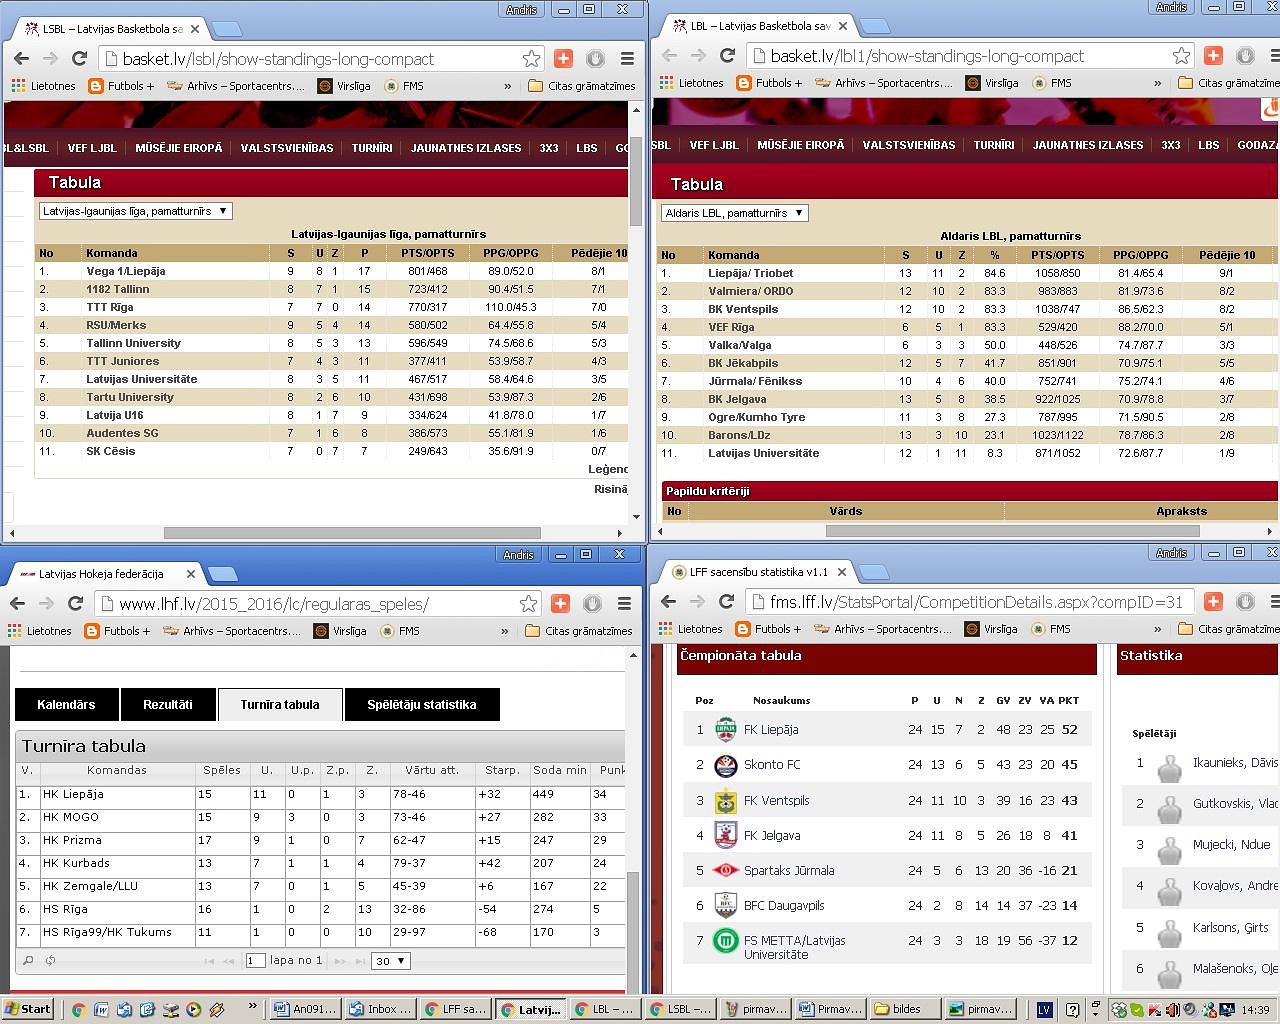Reload the Latvijas Hokeja federācija page

[75, 603]
